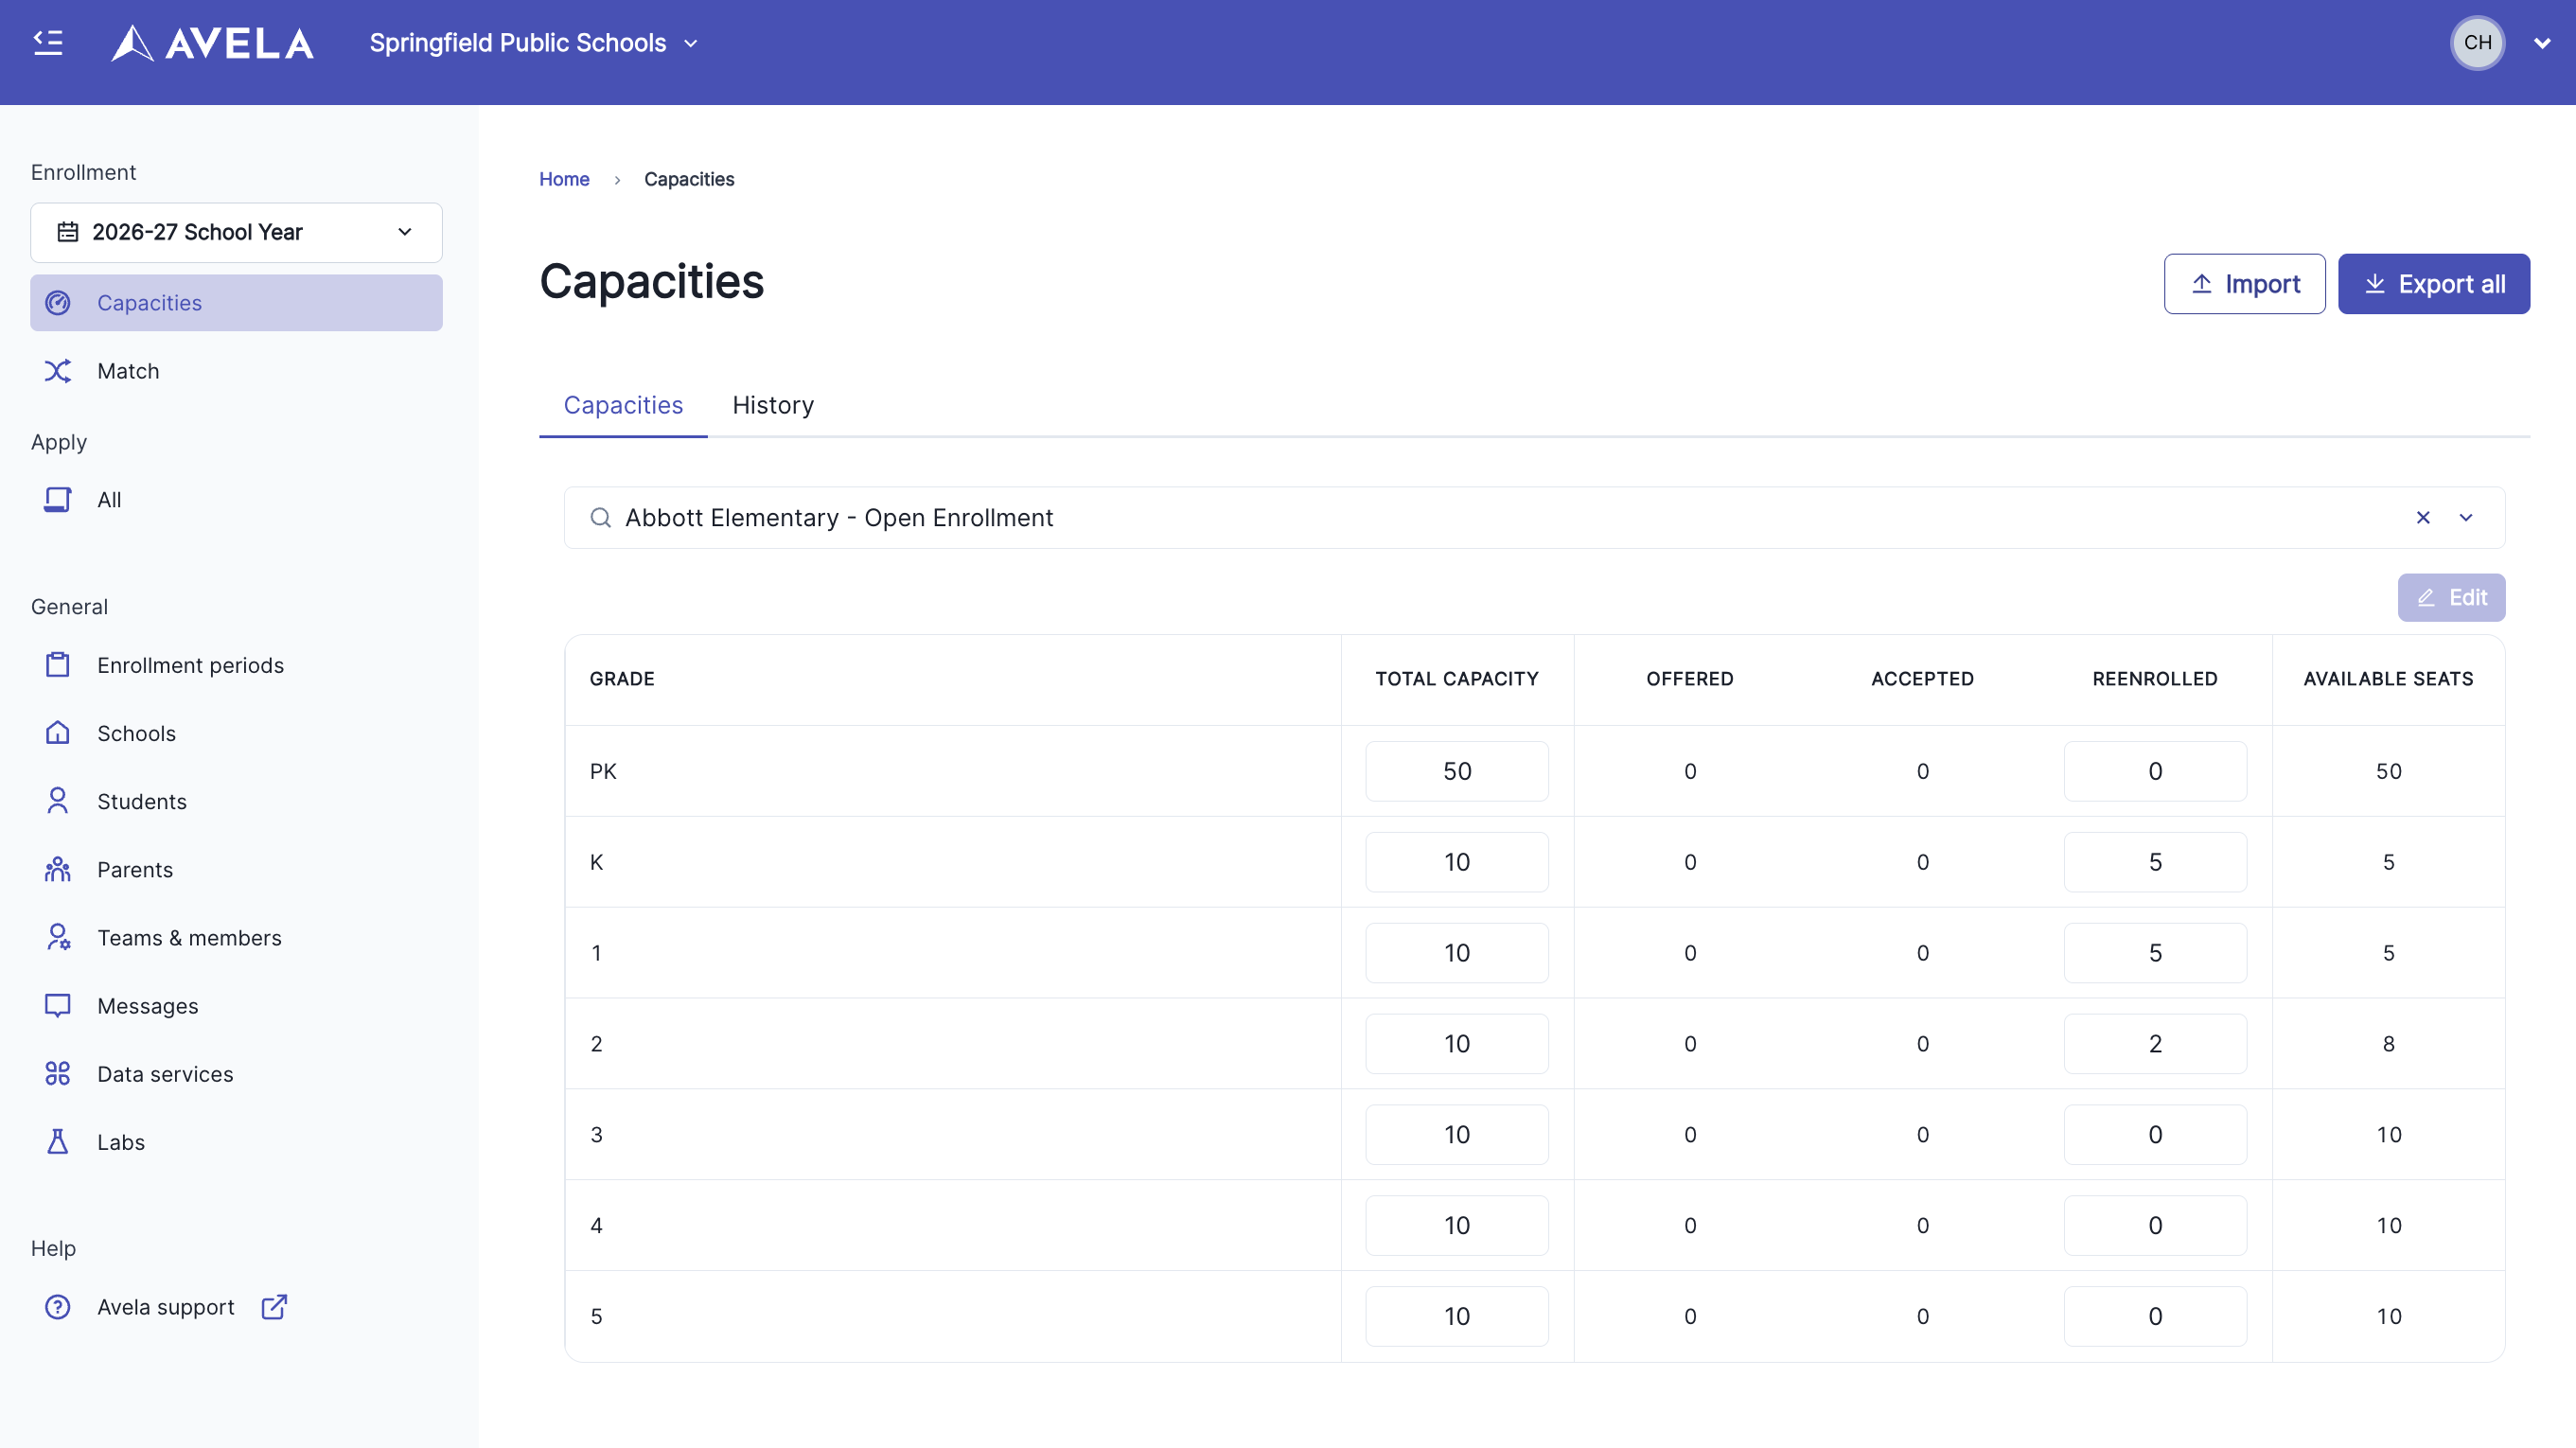Collapse the sidebar menu icon
This screenshot has width=2576, height=1448.
point(48,42)
